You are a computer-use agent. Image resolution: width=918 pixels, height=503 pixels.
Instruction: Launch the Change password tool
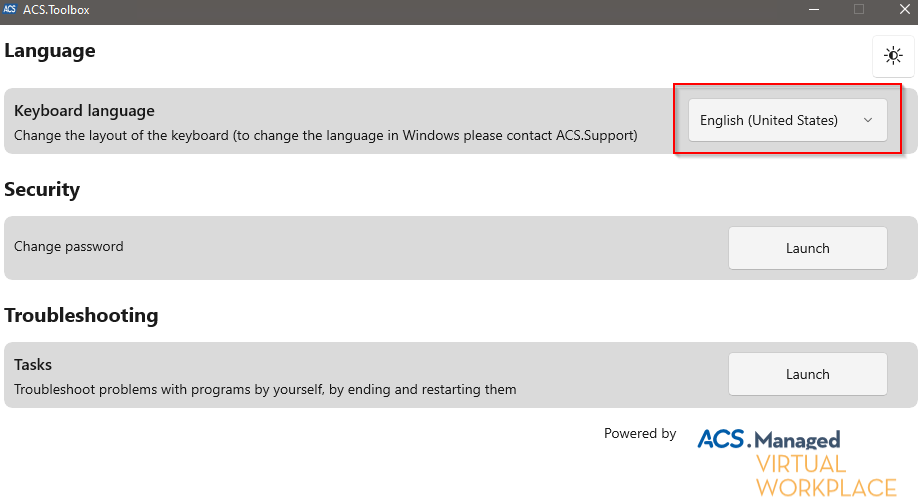click(807, 248)
